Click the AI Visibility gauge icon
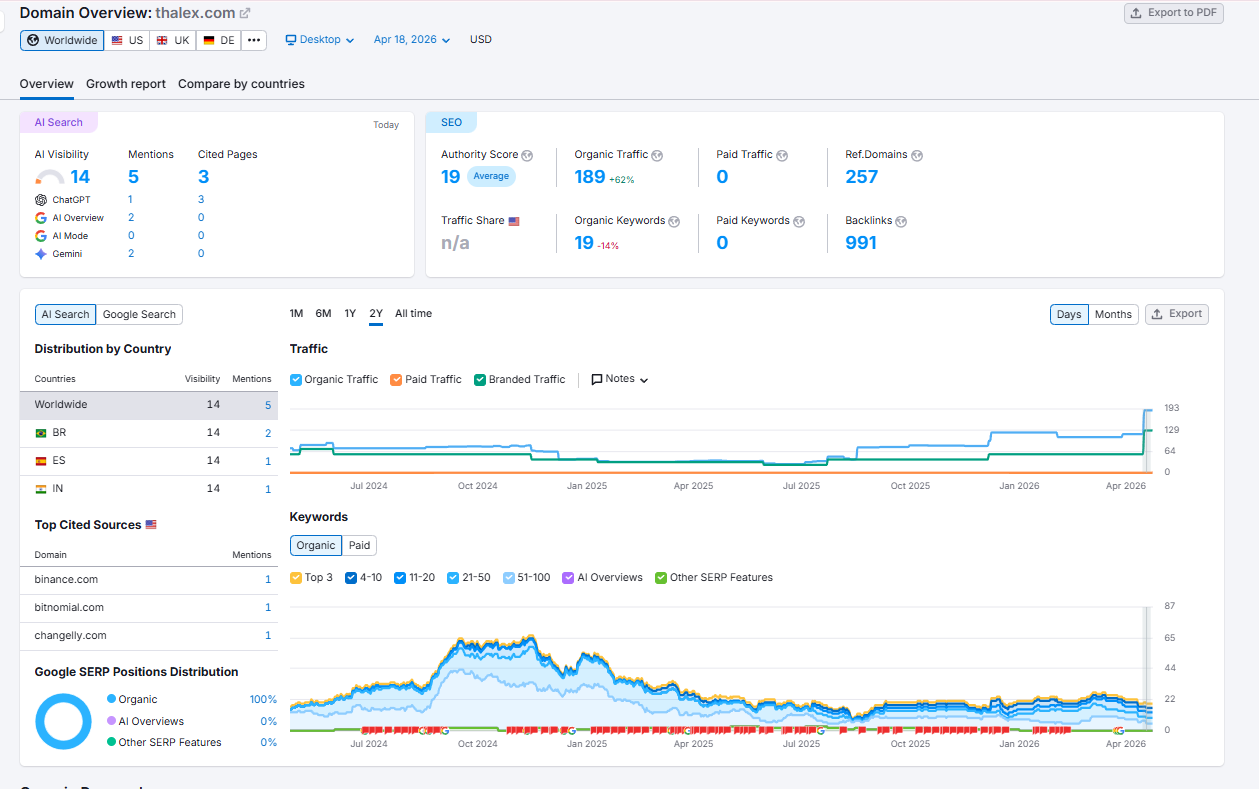The width and height of the screenshot is (1259, 789). click(50, 178)
